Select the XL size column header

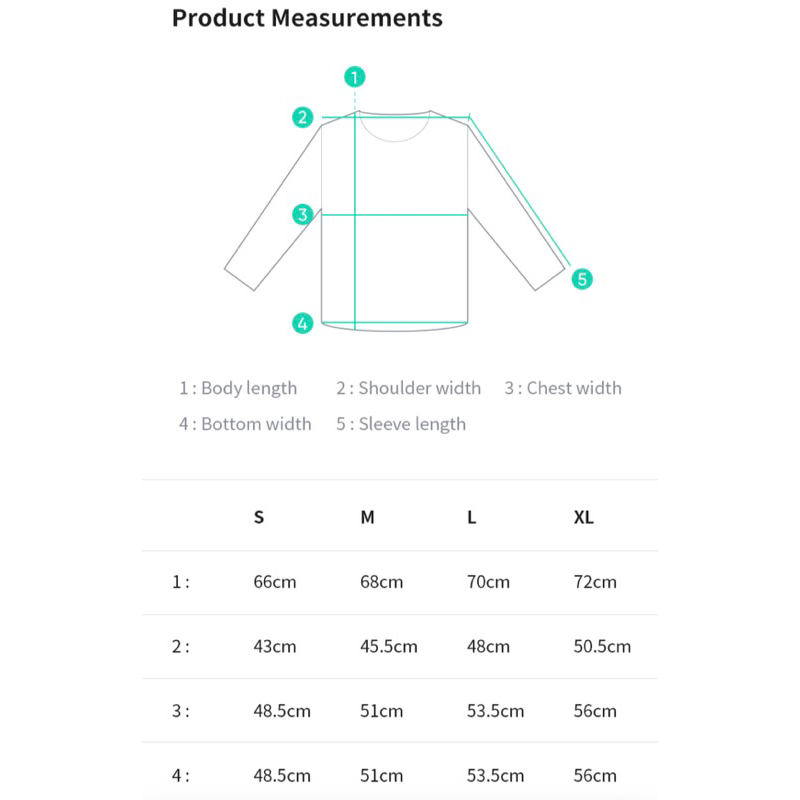point(584,518)
